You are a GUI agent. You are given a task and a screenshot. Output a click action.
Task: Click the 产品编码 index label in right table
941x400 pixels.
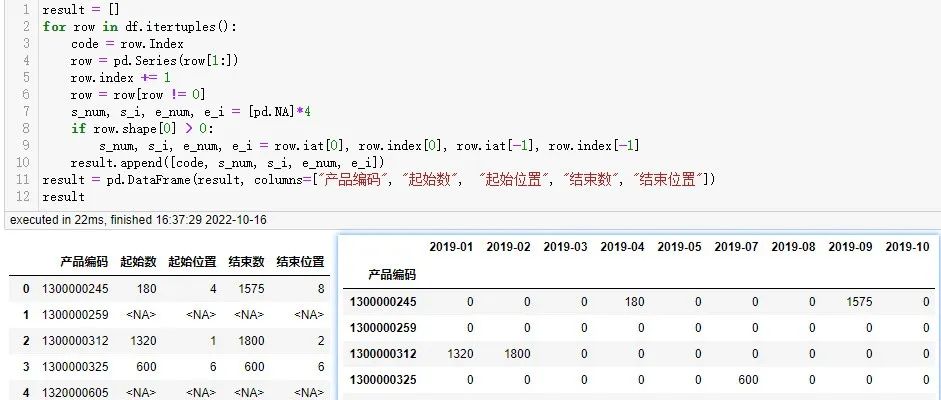coord(392,275)
